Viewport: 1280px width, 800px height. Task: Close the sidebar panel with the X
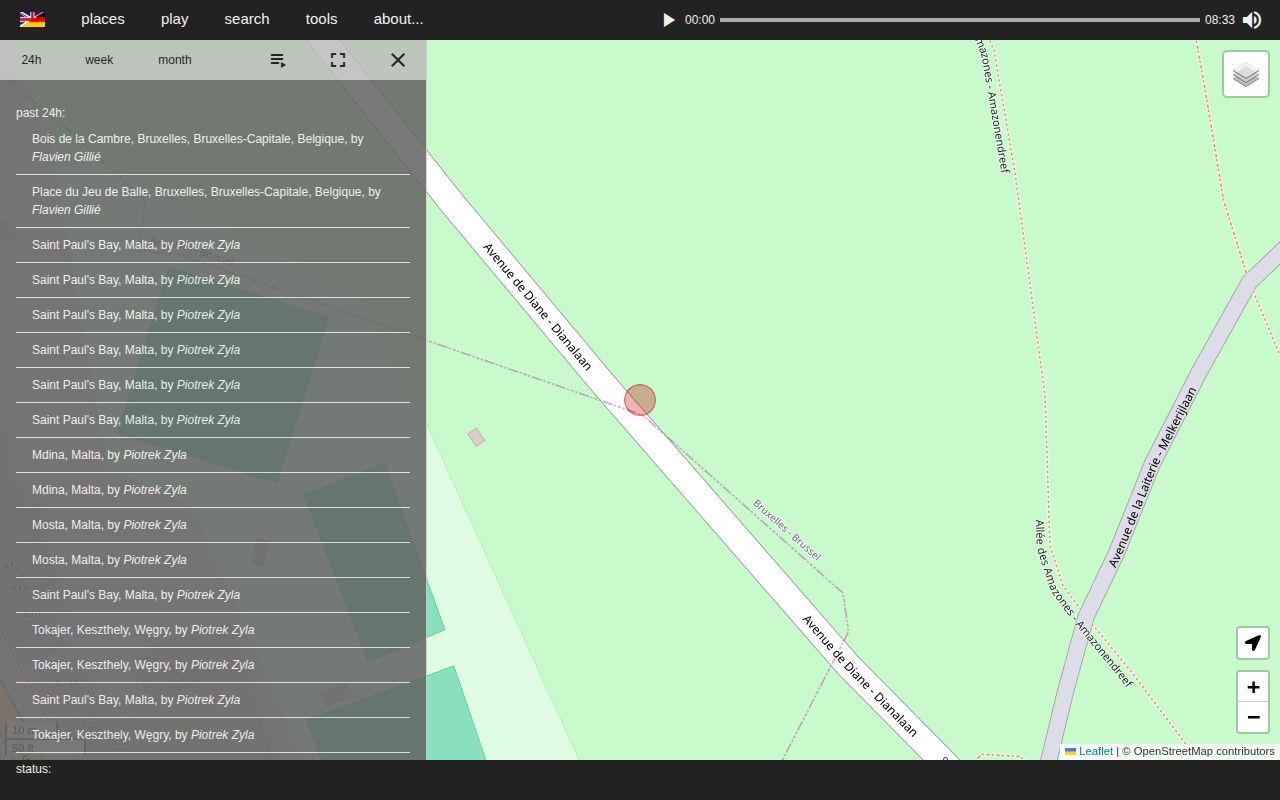tap(397, 60)
